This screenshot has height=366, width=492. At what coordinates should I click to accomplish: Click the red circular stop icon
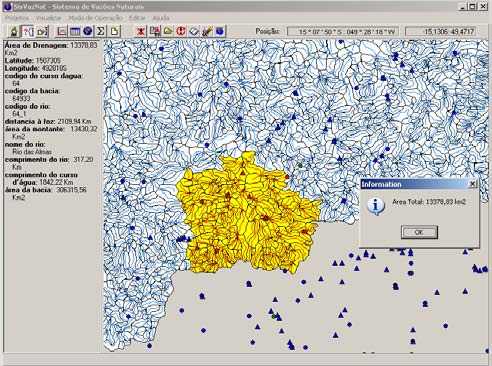pyautogui.click(x=181, y=31)
